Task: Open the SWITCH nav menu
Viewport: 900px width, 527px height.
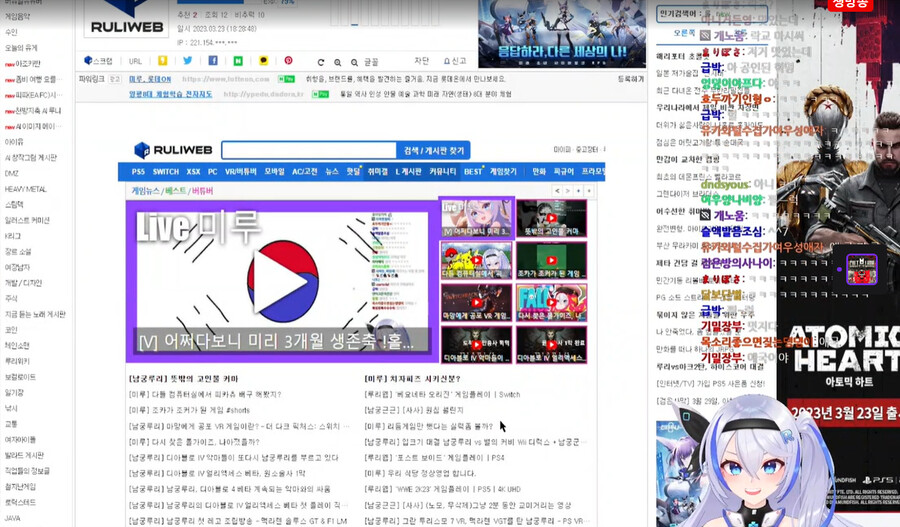Action: tap(166, 172)
